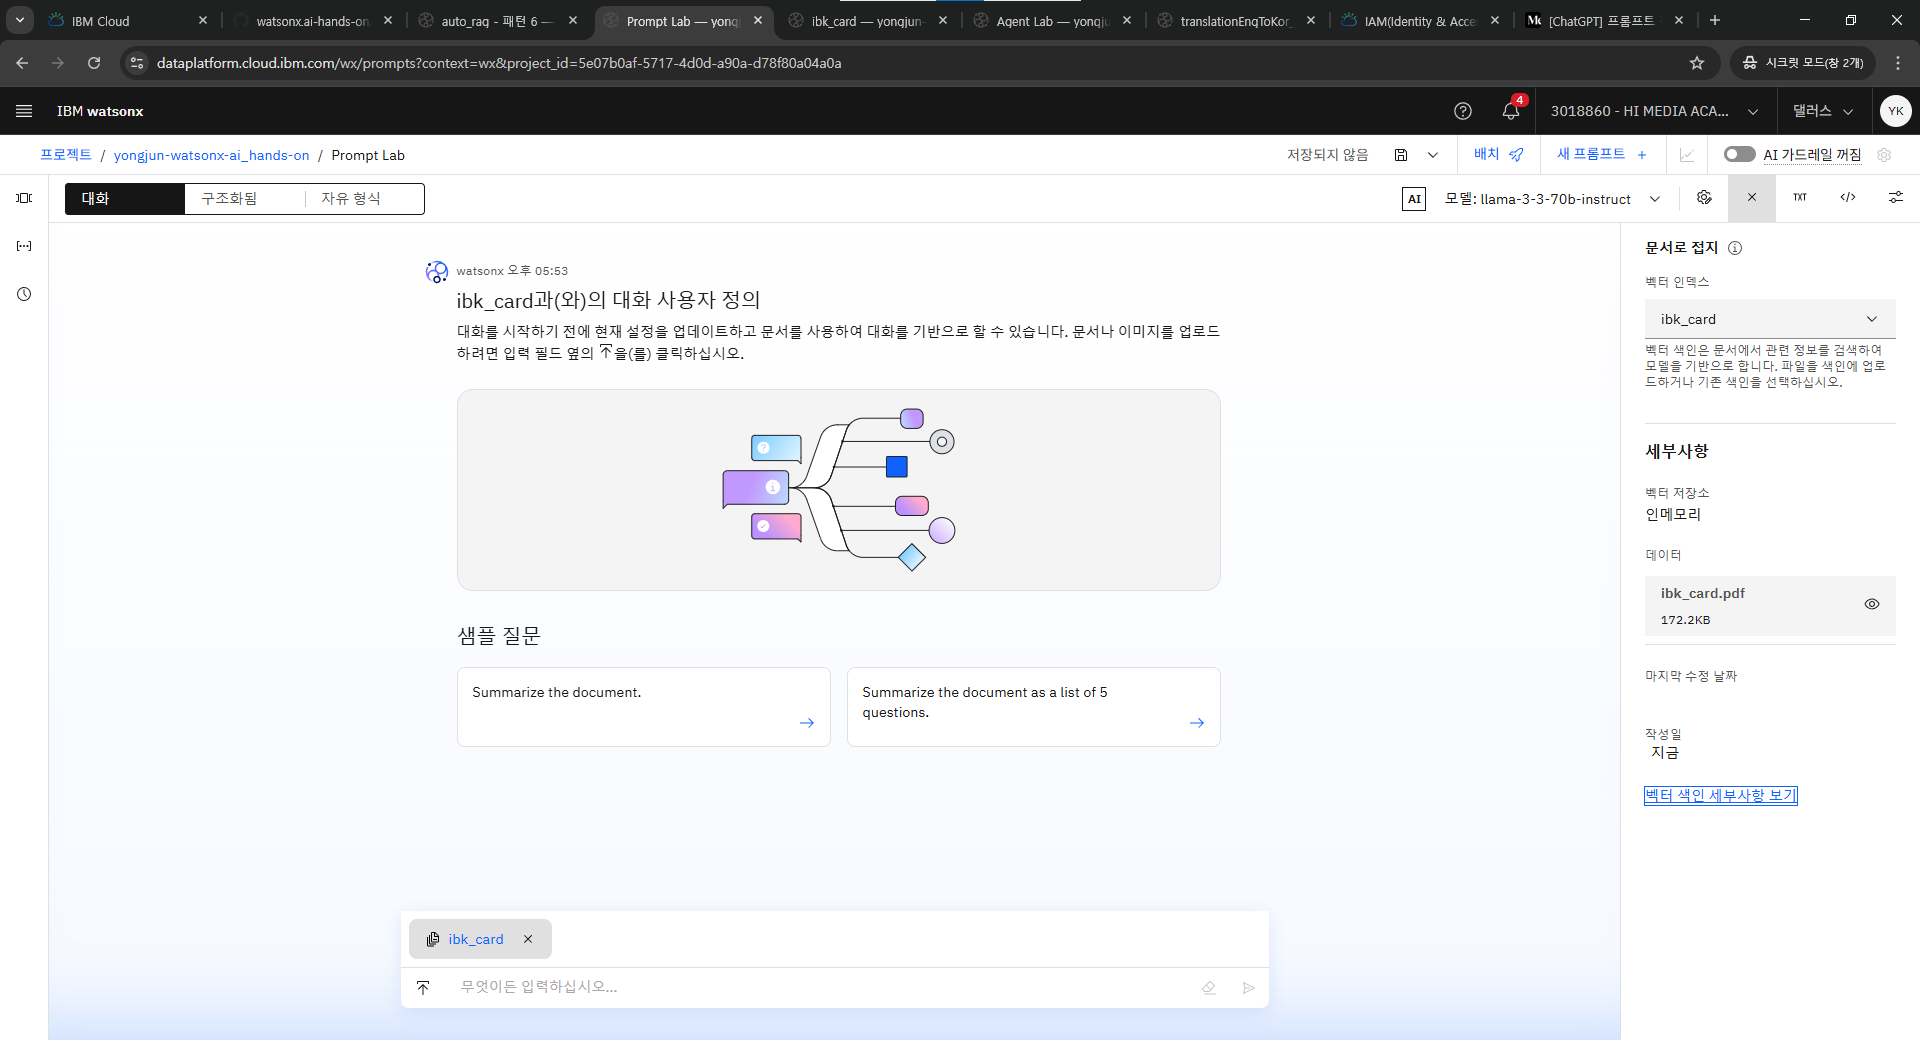This screenshot has height=1040, width=1920.
Task: Open the browser three-dot menu
Action: click(1898, 63)
